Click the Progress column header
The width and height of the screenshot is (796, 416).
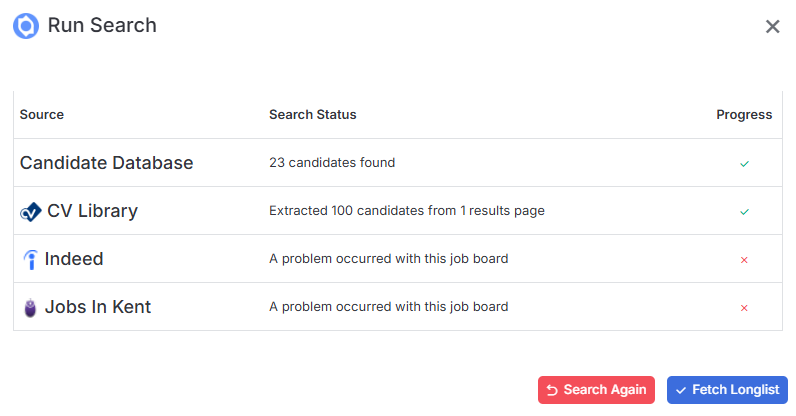coord(744,115)
